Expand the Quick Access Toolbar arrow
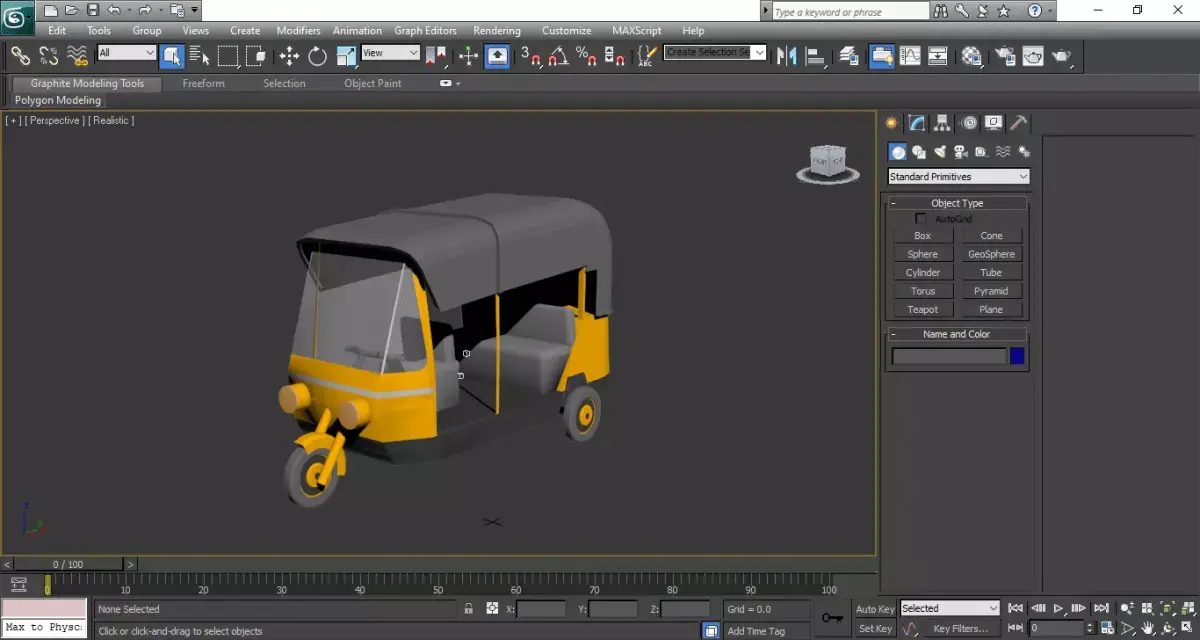Image resolution: width=1200 pixels, height=640 pixels. coord(195,10)
